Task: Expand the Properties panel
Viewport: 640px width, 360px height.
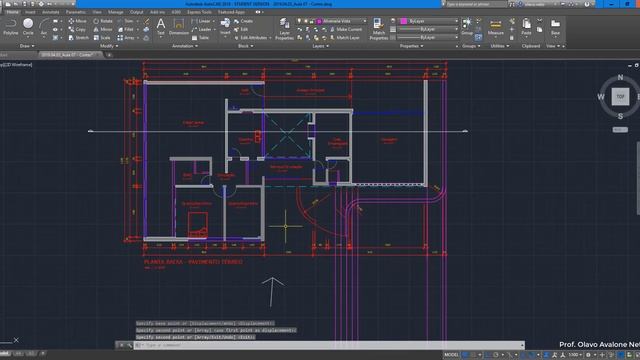Action: tap(411, 46)
